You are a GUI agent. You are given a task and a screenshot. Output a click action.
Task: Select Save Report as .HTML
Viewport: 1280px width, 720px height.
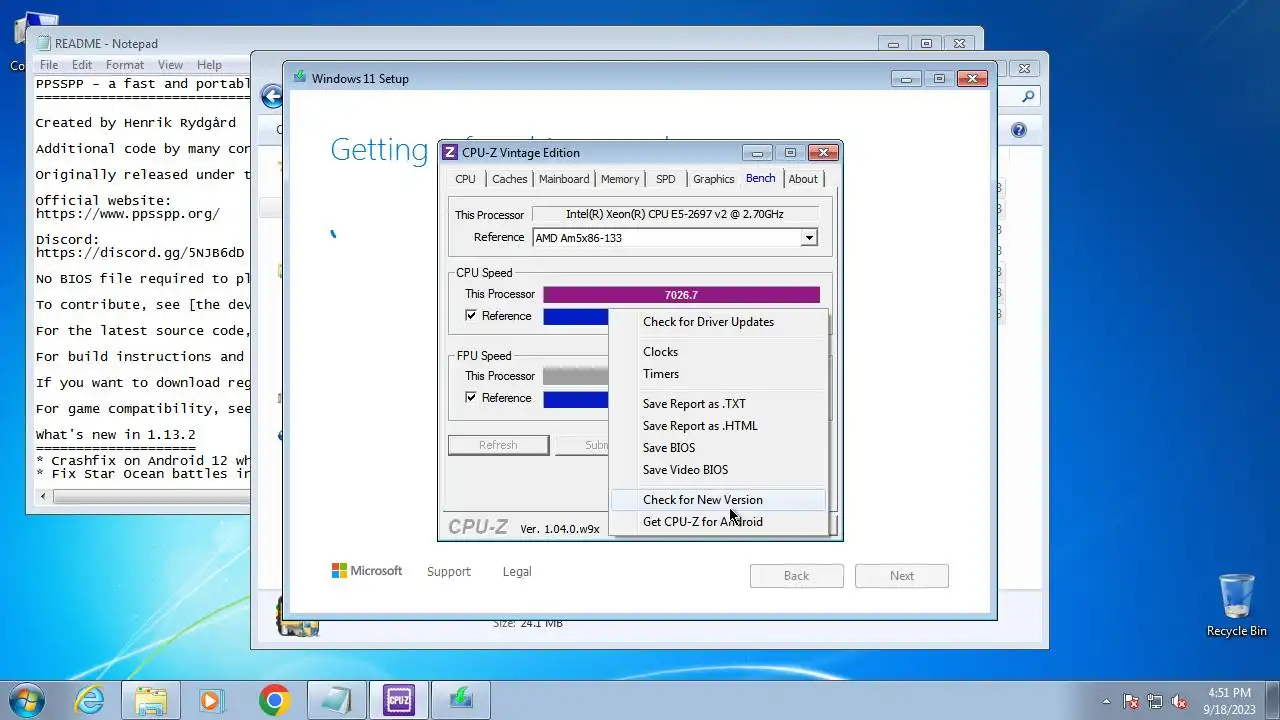click(x=719, y=426)
